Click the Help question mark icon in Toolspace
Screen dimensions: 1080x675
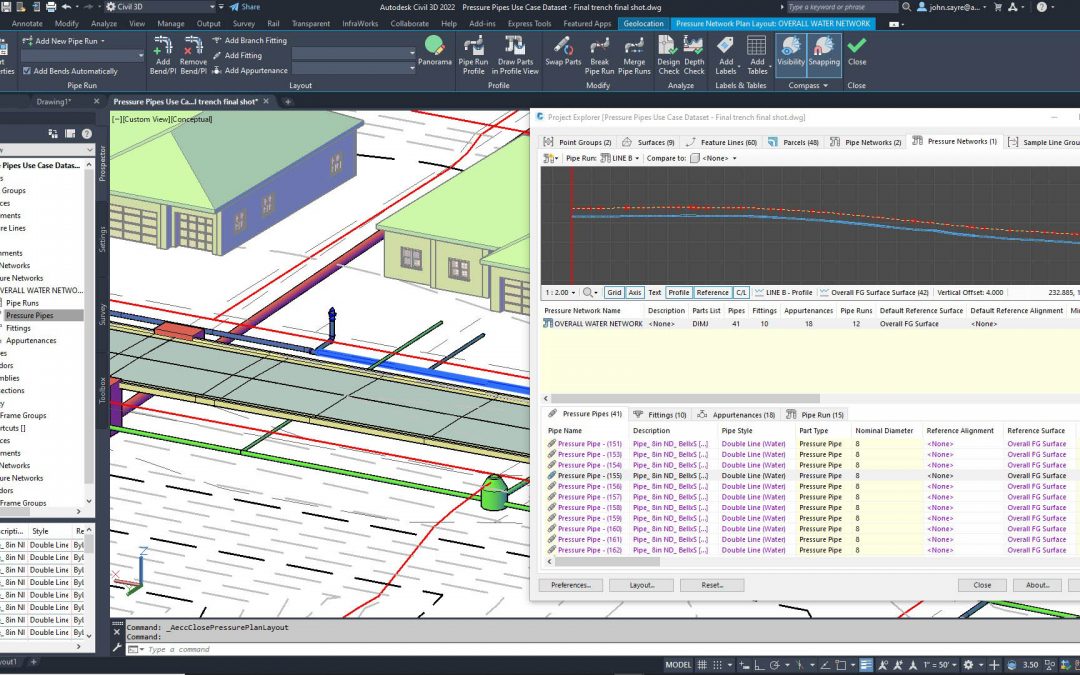[87, 134]
